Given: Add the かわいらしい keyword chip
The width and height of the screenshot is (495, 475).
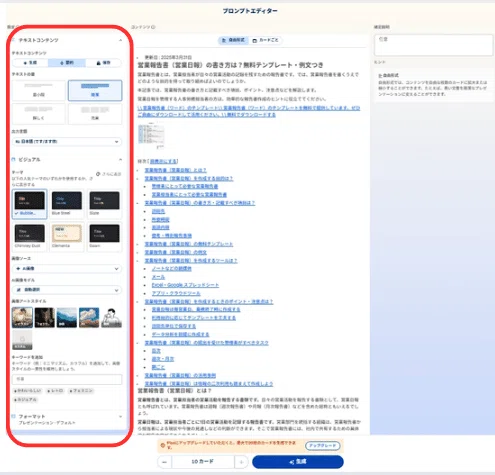Looking at the screenshot, I should click(28, 391).
